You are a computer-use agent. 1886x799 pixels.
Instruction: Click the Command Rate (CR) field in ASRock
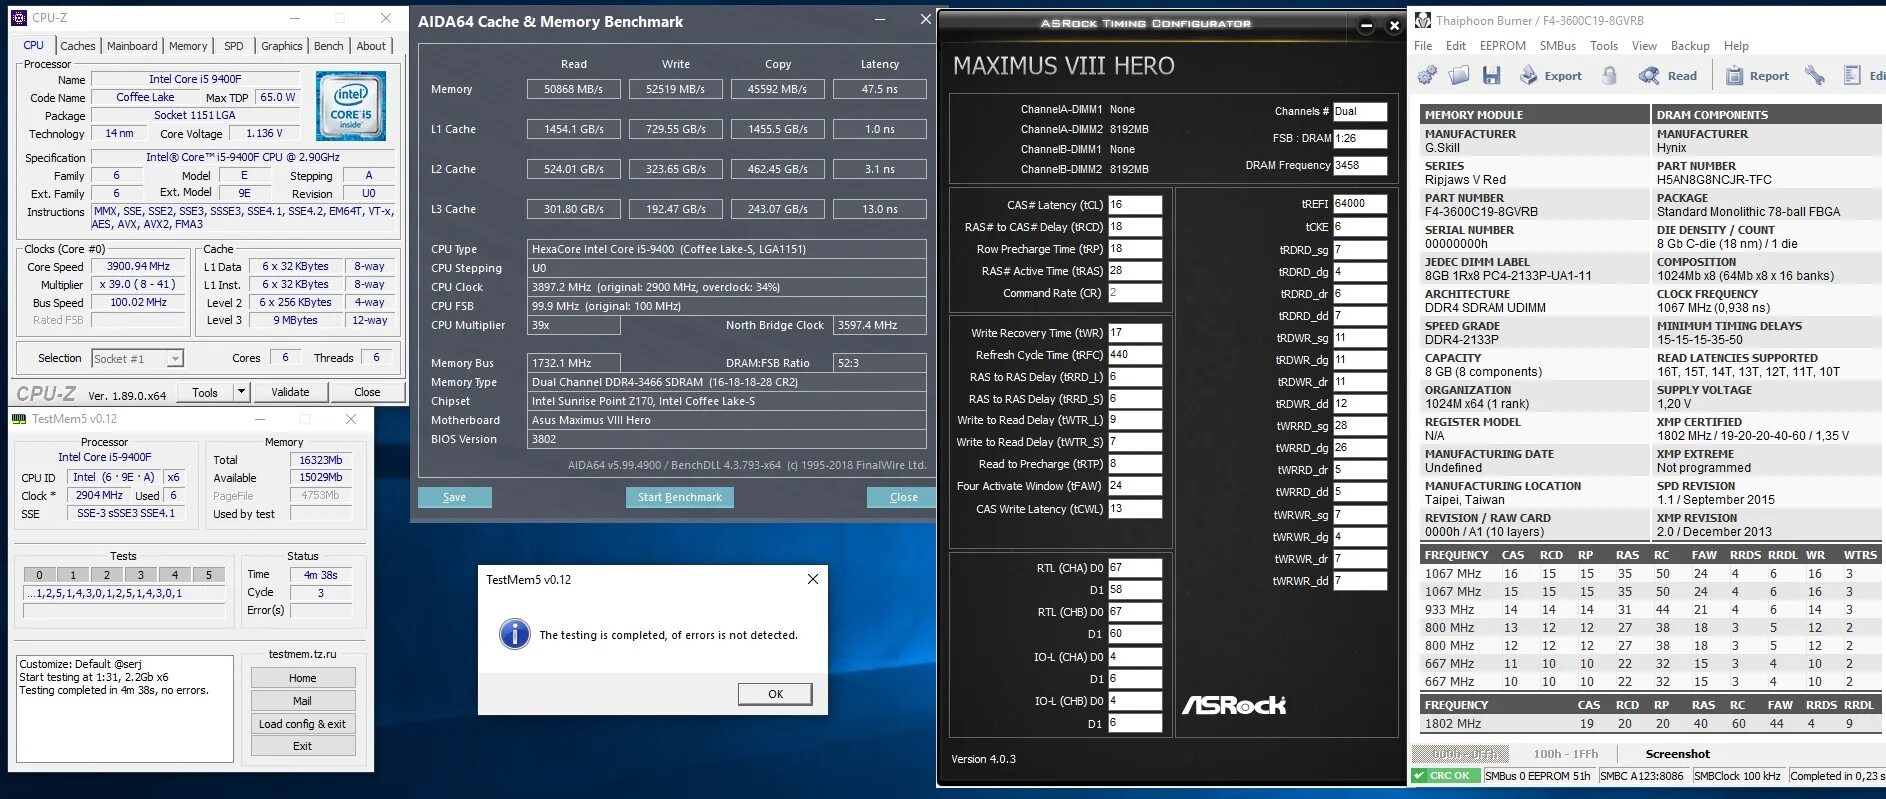coord(1135,293)
